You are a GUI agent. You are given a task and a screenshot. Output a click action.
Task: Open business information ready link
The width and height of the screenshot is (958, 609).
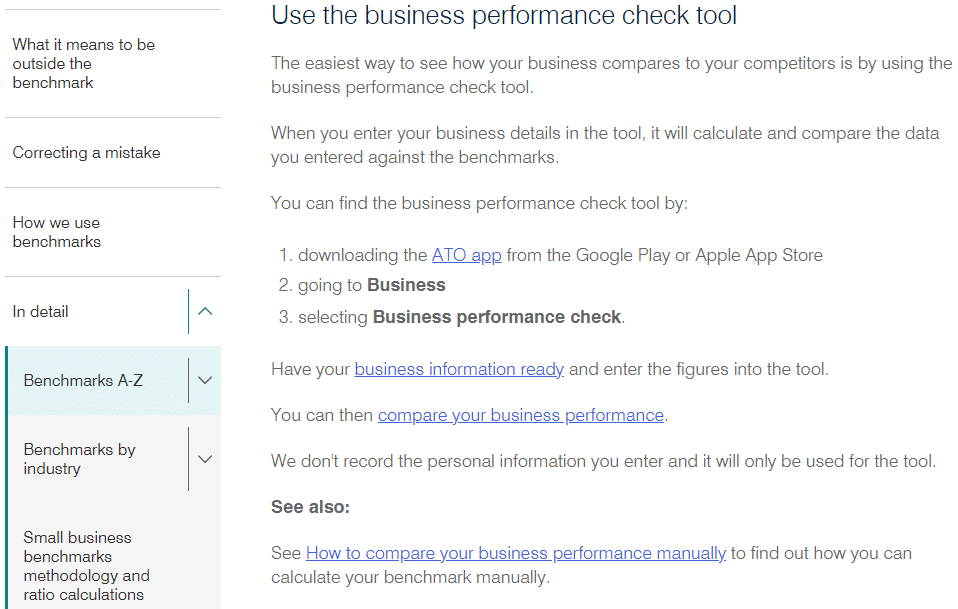click(x=459, y=369)
